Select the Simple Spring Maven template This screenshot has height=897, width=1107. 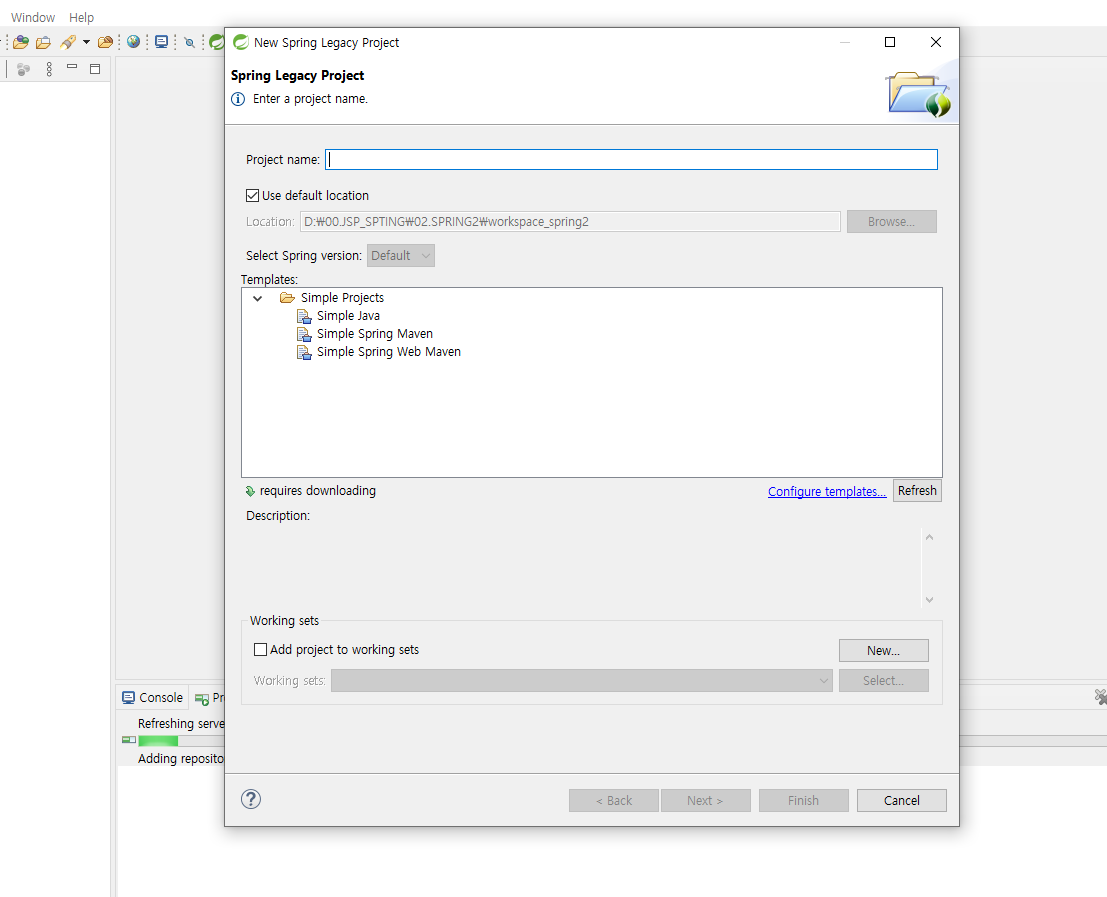click(x=374, y=334)
